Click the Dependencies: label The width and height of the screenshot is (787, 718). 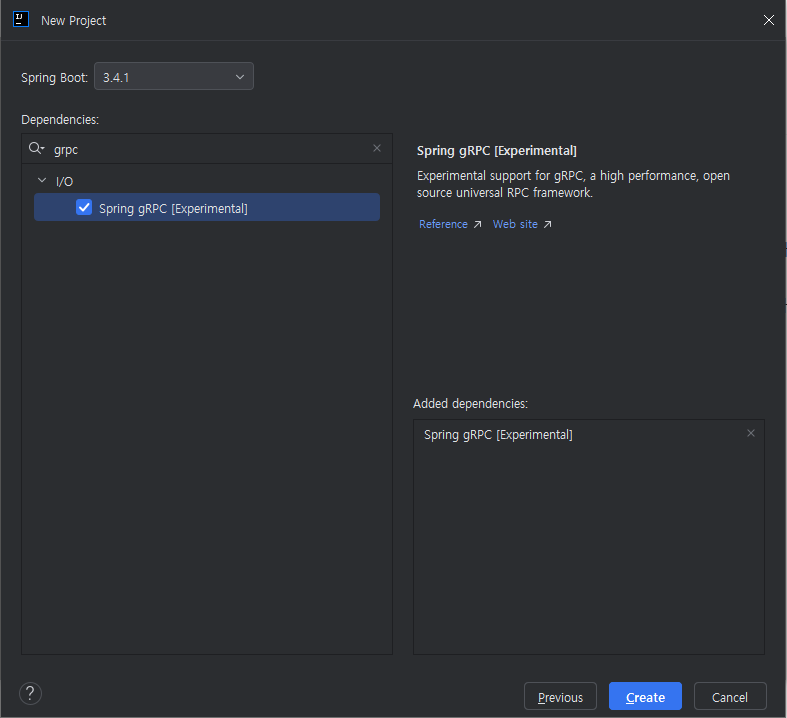coord(60,120)
